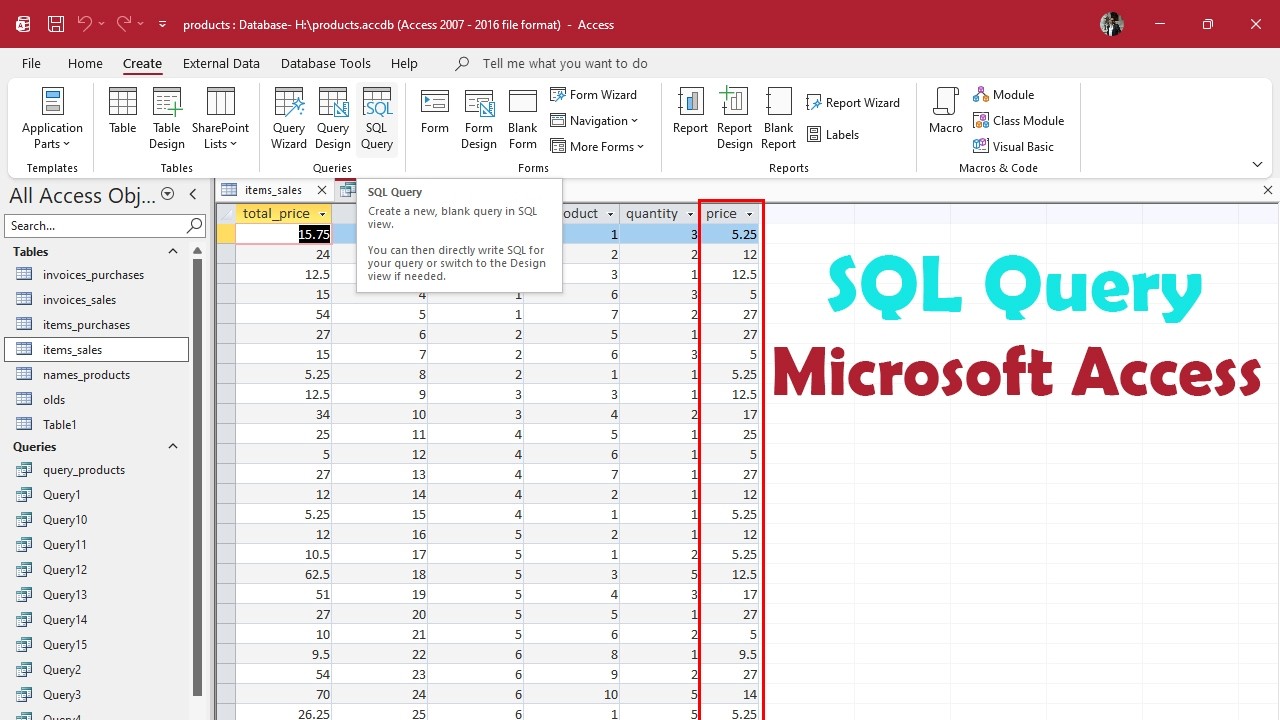Create a new Report

[x=690, y=111]
